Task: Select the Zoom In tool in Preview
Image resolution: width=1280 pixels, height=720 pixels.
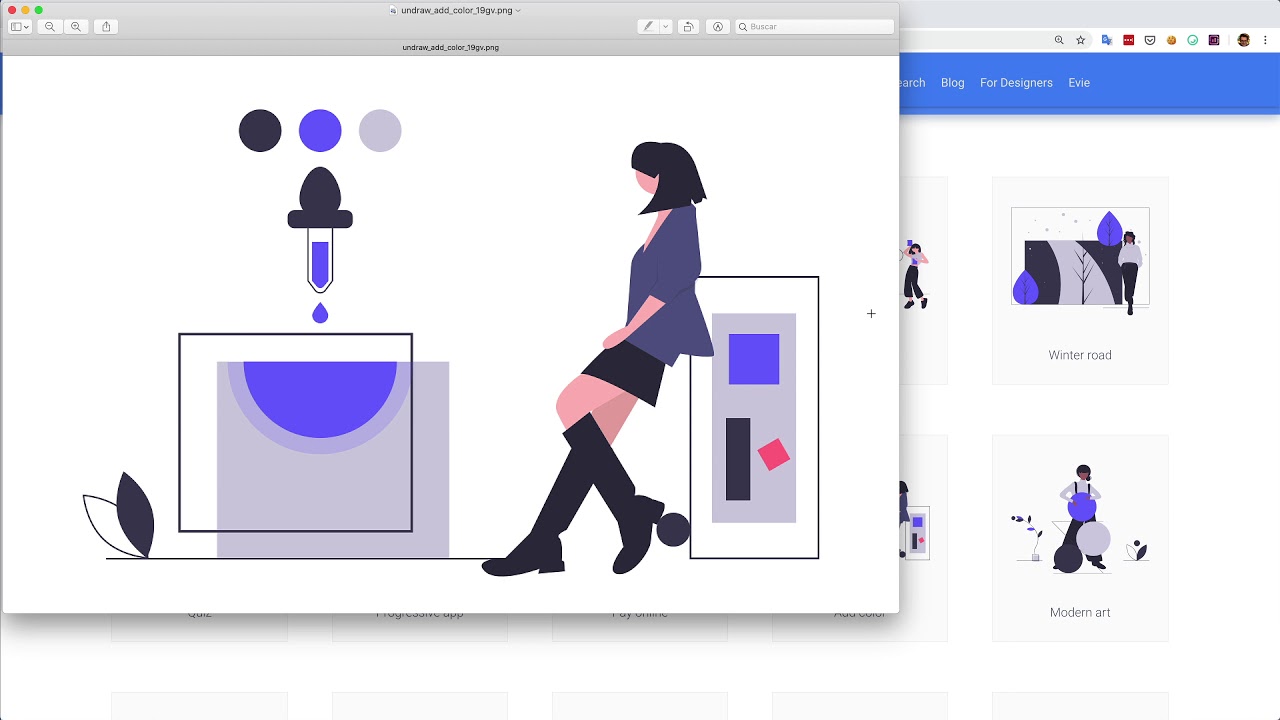Action: click(x=76, y=27)
